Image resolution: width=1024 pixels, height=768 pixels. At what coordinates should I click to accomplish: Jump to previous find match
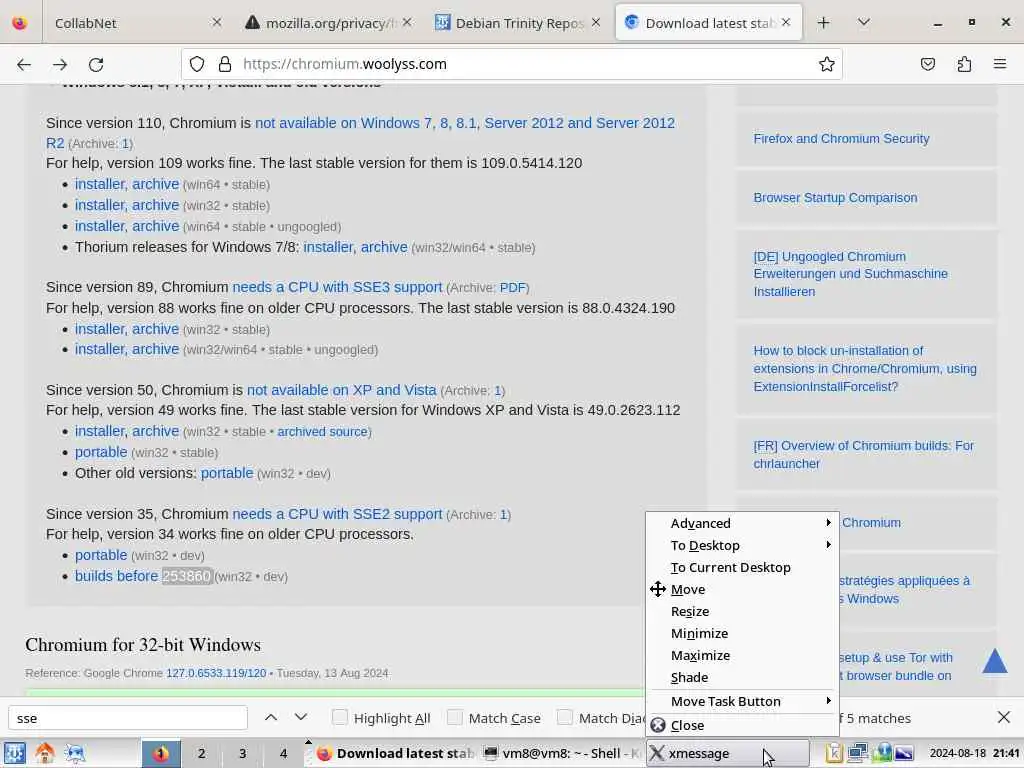tap(271, 718)
